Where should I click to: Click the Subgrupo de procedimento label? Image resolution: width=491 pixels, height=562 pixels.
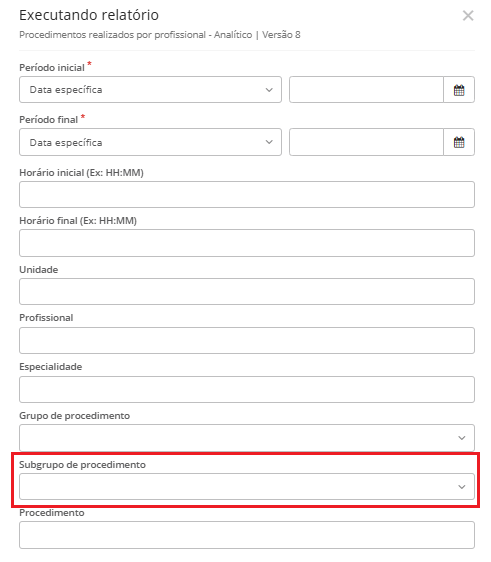[x=82, y=465]
